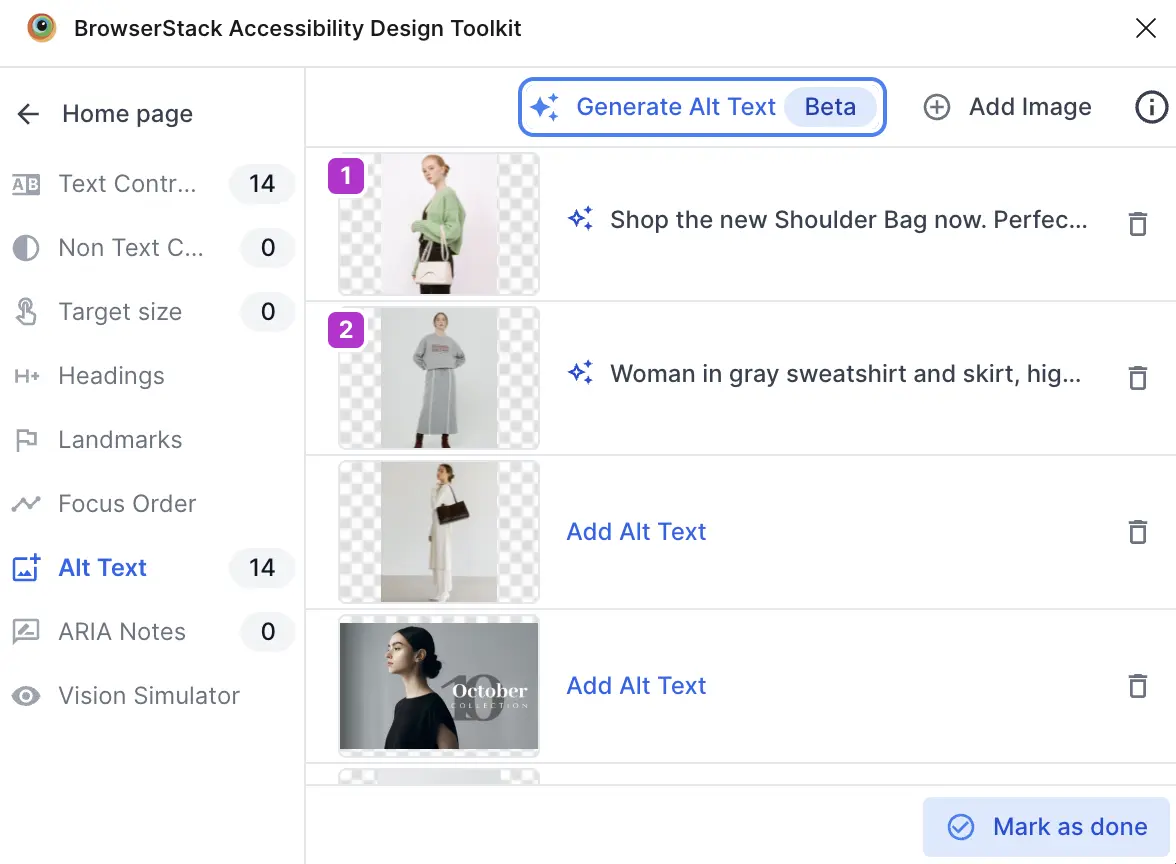Delete the gray sweatshirt image entry
1176x864 pixels.
1138,377
